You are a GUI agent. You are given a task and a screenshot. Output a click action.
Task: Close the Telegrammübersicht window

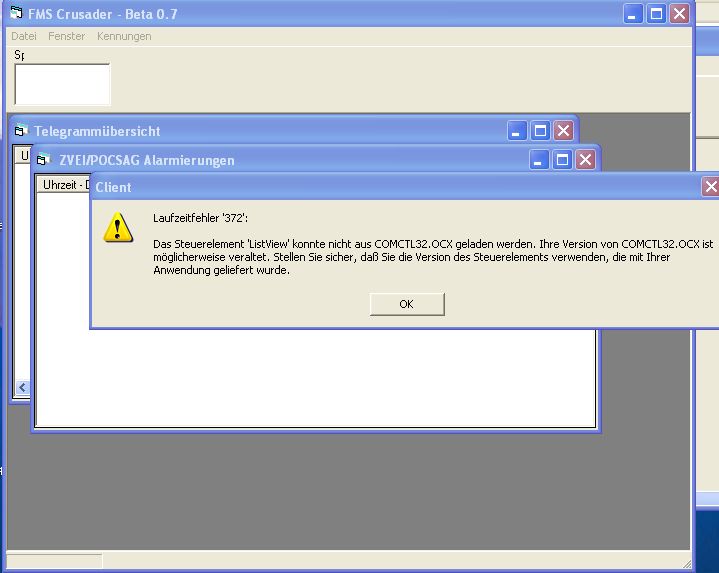(x=563, y=131)
